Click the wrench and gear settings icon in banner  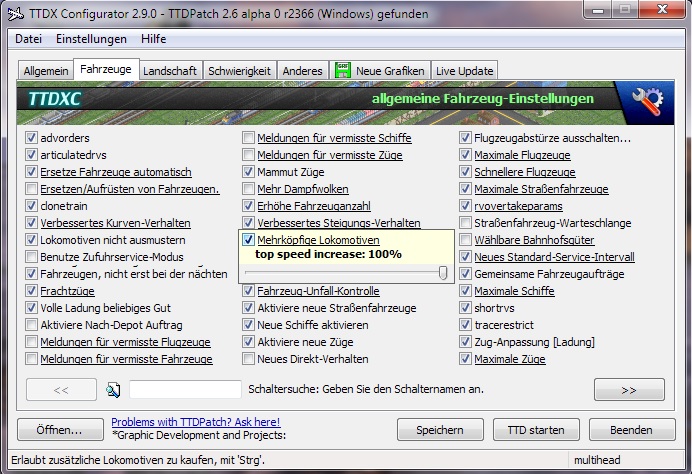[647, 101]
